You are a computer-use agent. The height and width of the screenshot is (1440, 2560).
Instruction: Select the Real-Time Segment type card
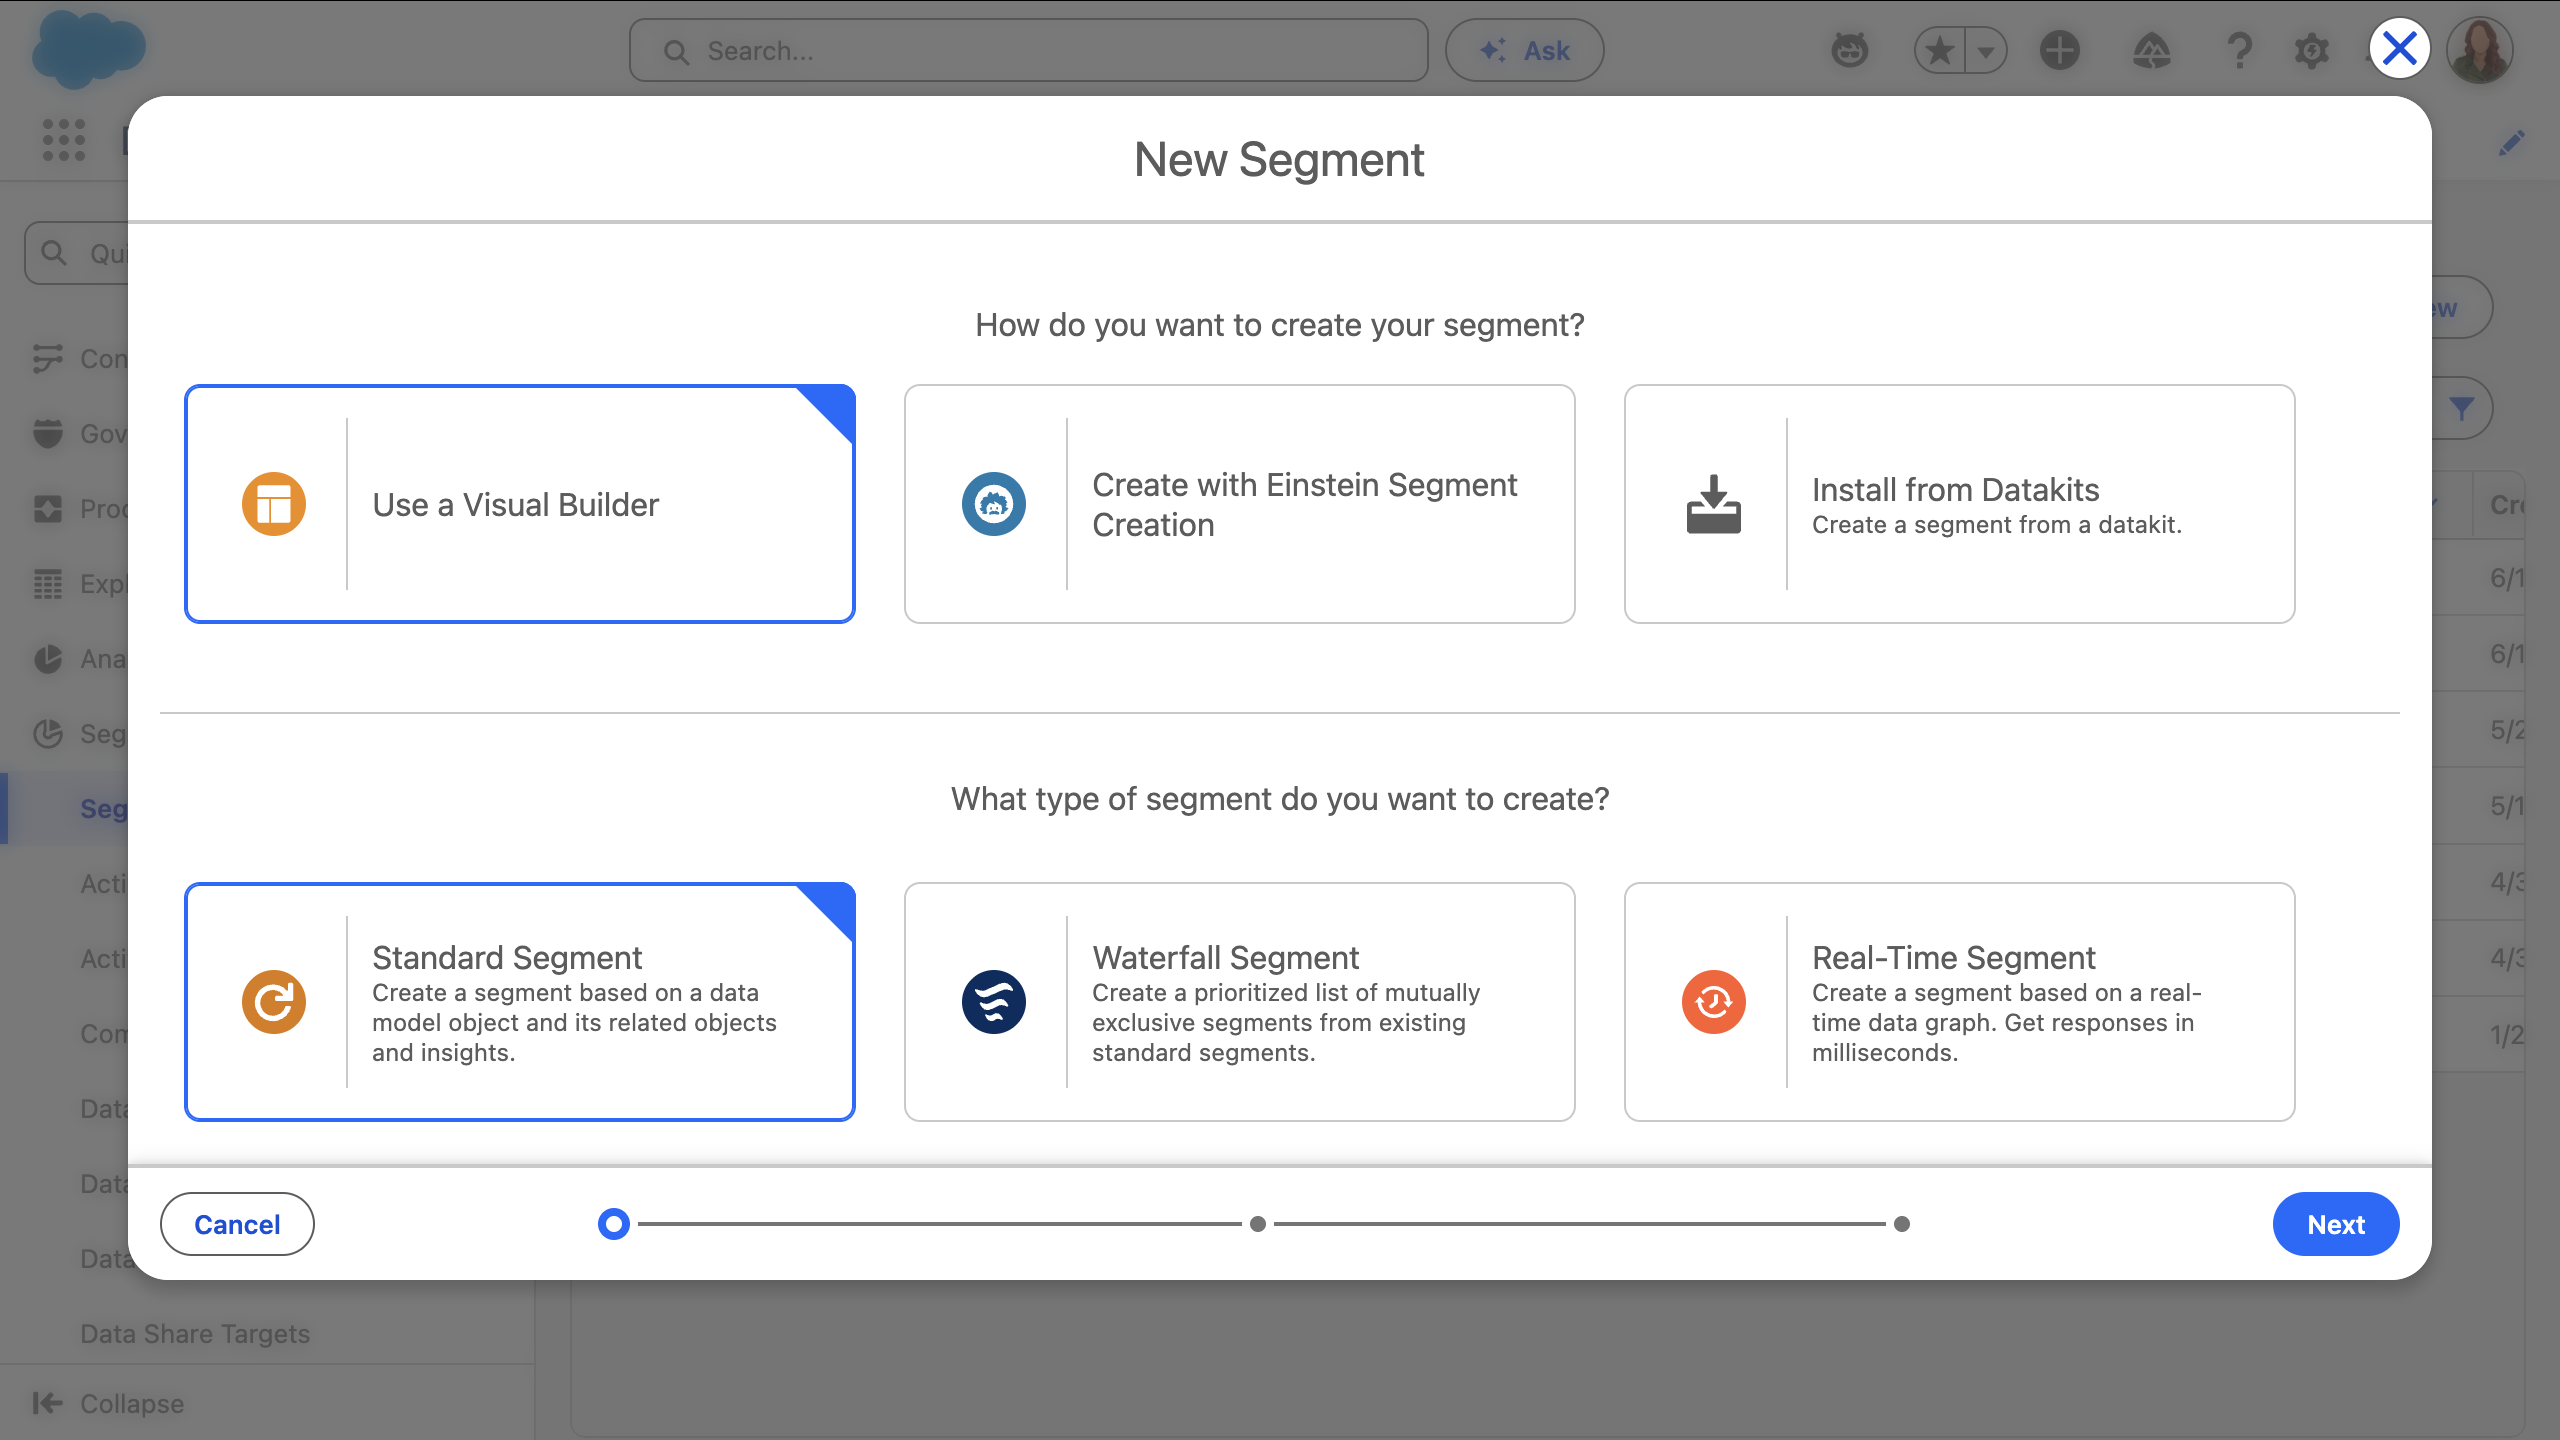(x=1960, y=1002)
